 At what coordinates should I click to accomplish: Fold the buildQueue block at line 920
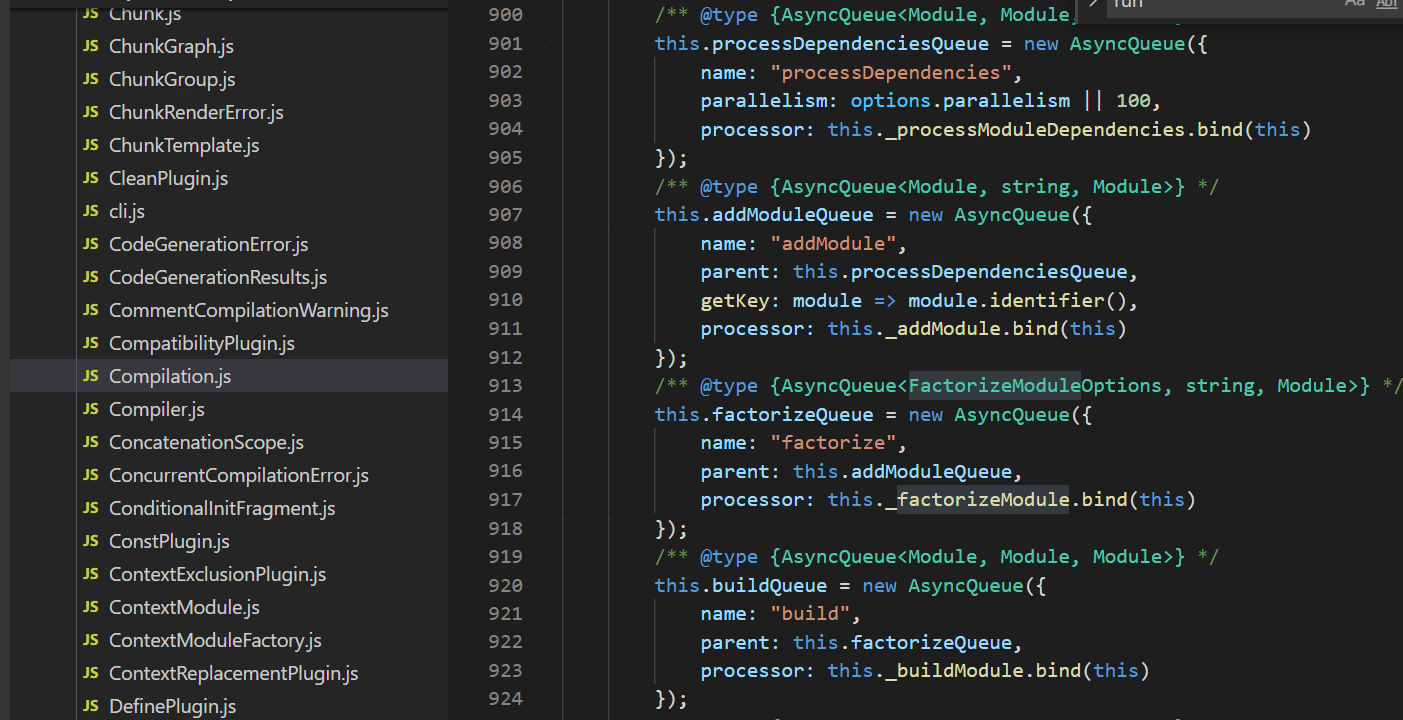544,585
